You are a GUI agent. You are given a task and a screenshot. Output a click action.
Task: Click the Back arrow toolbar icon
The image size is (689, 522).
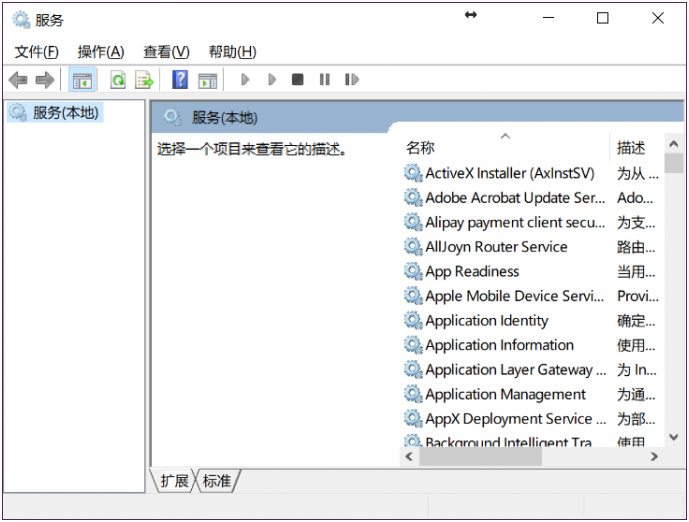[x=18, y=80]
